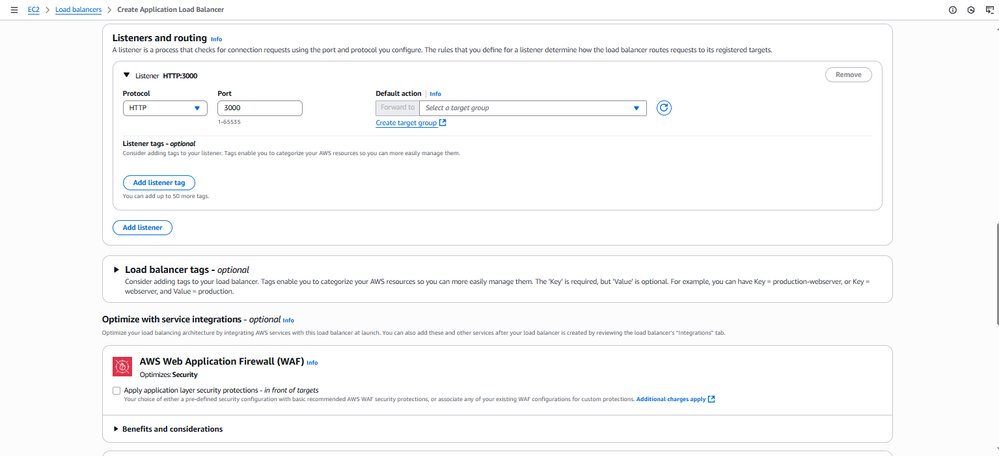The width and height of the screenshot is (999, 456).
Task: Enable application layer security protections checkbox
Action: (x=117, y=390)
